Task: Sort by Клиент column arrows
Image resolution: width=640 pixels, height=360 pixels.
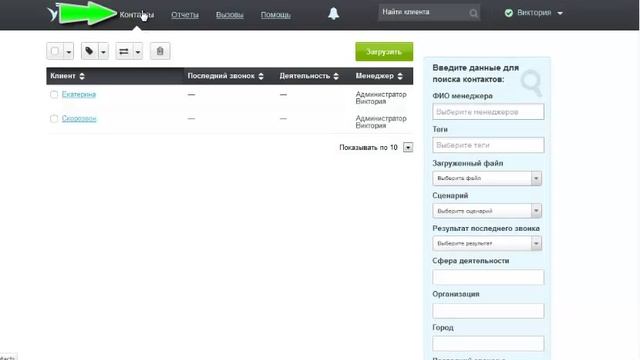Action: (x=82, y=76)
